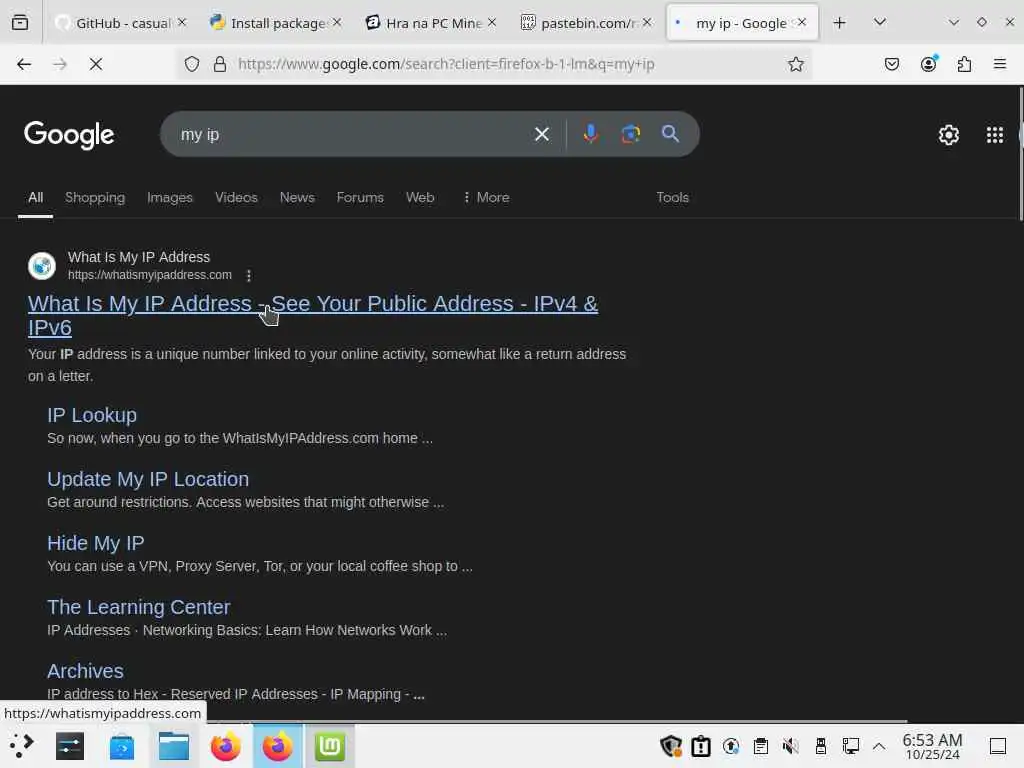This screenshot has width=1024, height=768.
Task: Open the Tools options
Action: pyautogui.click(x=673, y=197)
